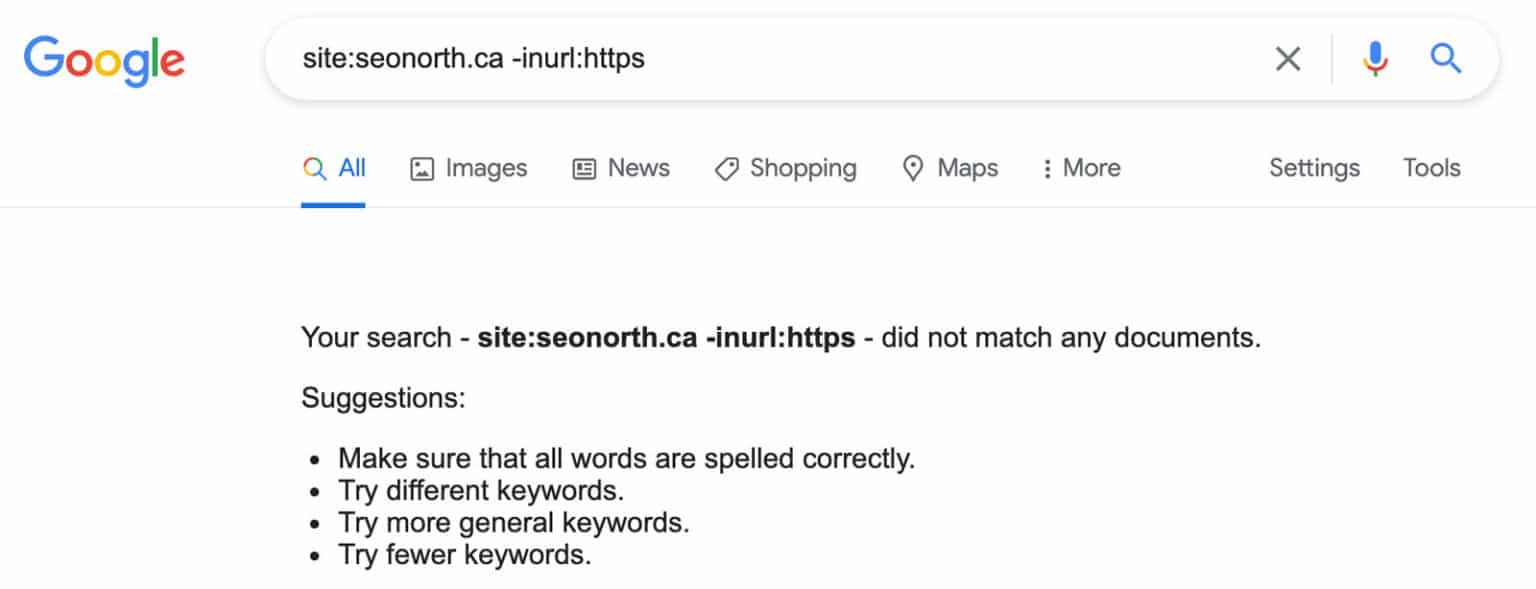Viewport: 1536px width, 589px height.
Task: Click the map pin icon next to Maps
Action: pyautogui.click(x=913, y=169)
